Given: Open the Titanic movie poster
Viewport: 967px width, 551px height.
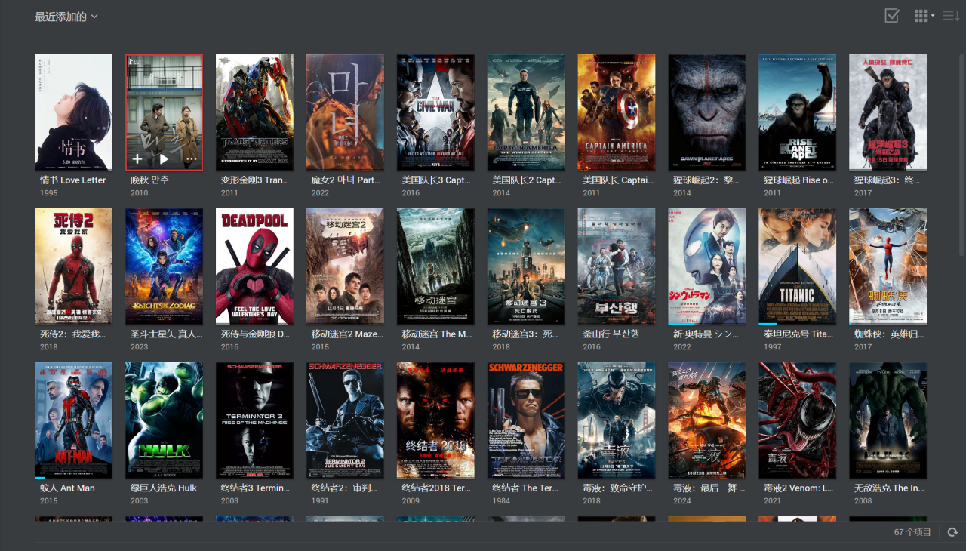Looking at the screenshot, I should pyautogui.click(x=797, y=266).
